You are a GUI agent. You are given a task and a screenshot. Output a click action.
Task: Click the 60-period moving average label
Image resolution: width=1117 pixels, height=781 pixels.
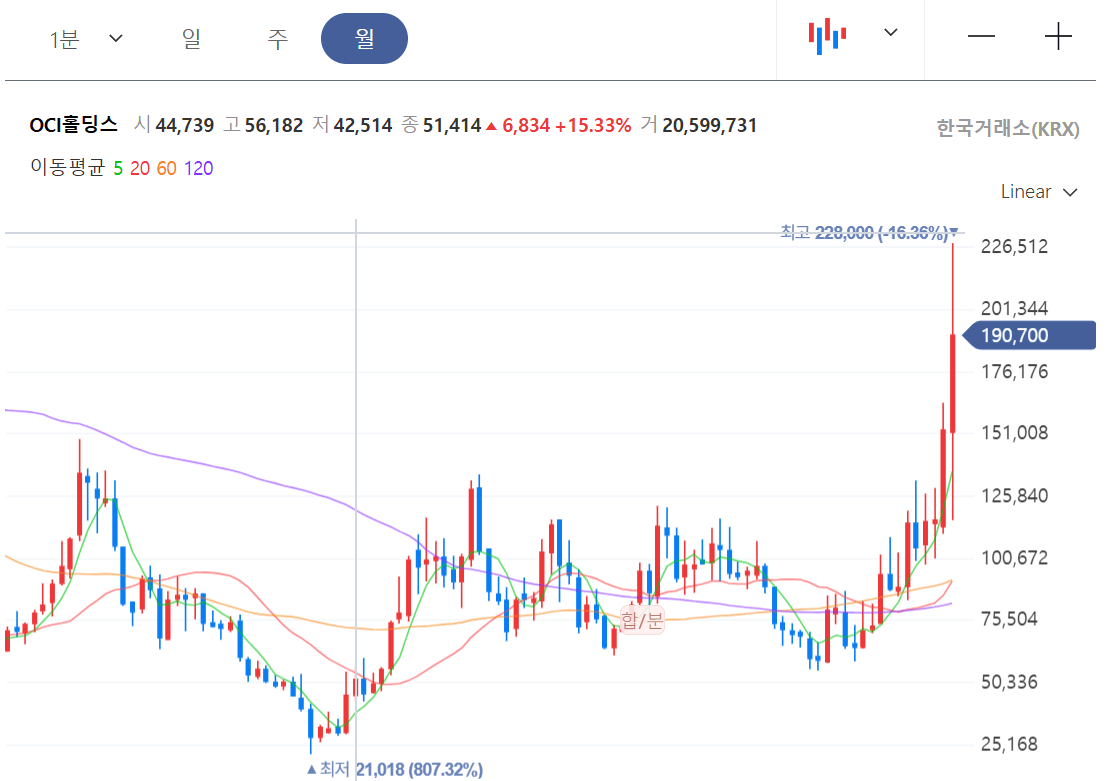pos(167,168)
